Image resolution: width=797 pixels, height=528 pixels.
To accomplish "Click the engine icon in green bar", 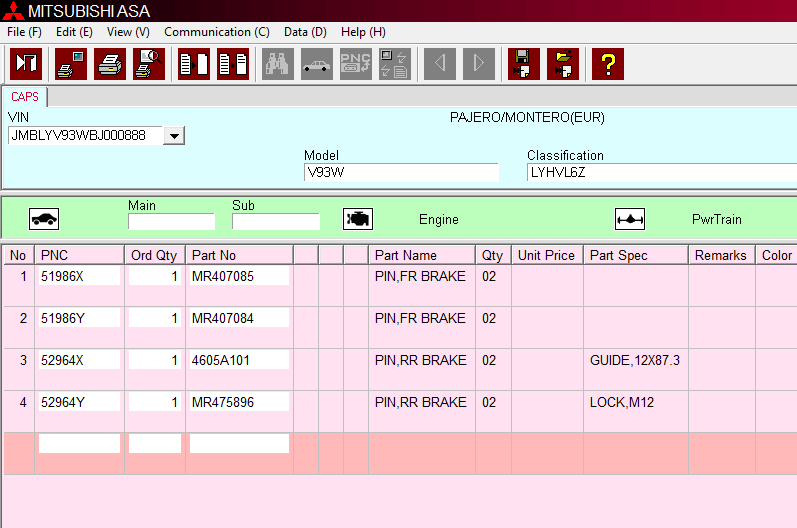I will (x=358, y=219).
